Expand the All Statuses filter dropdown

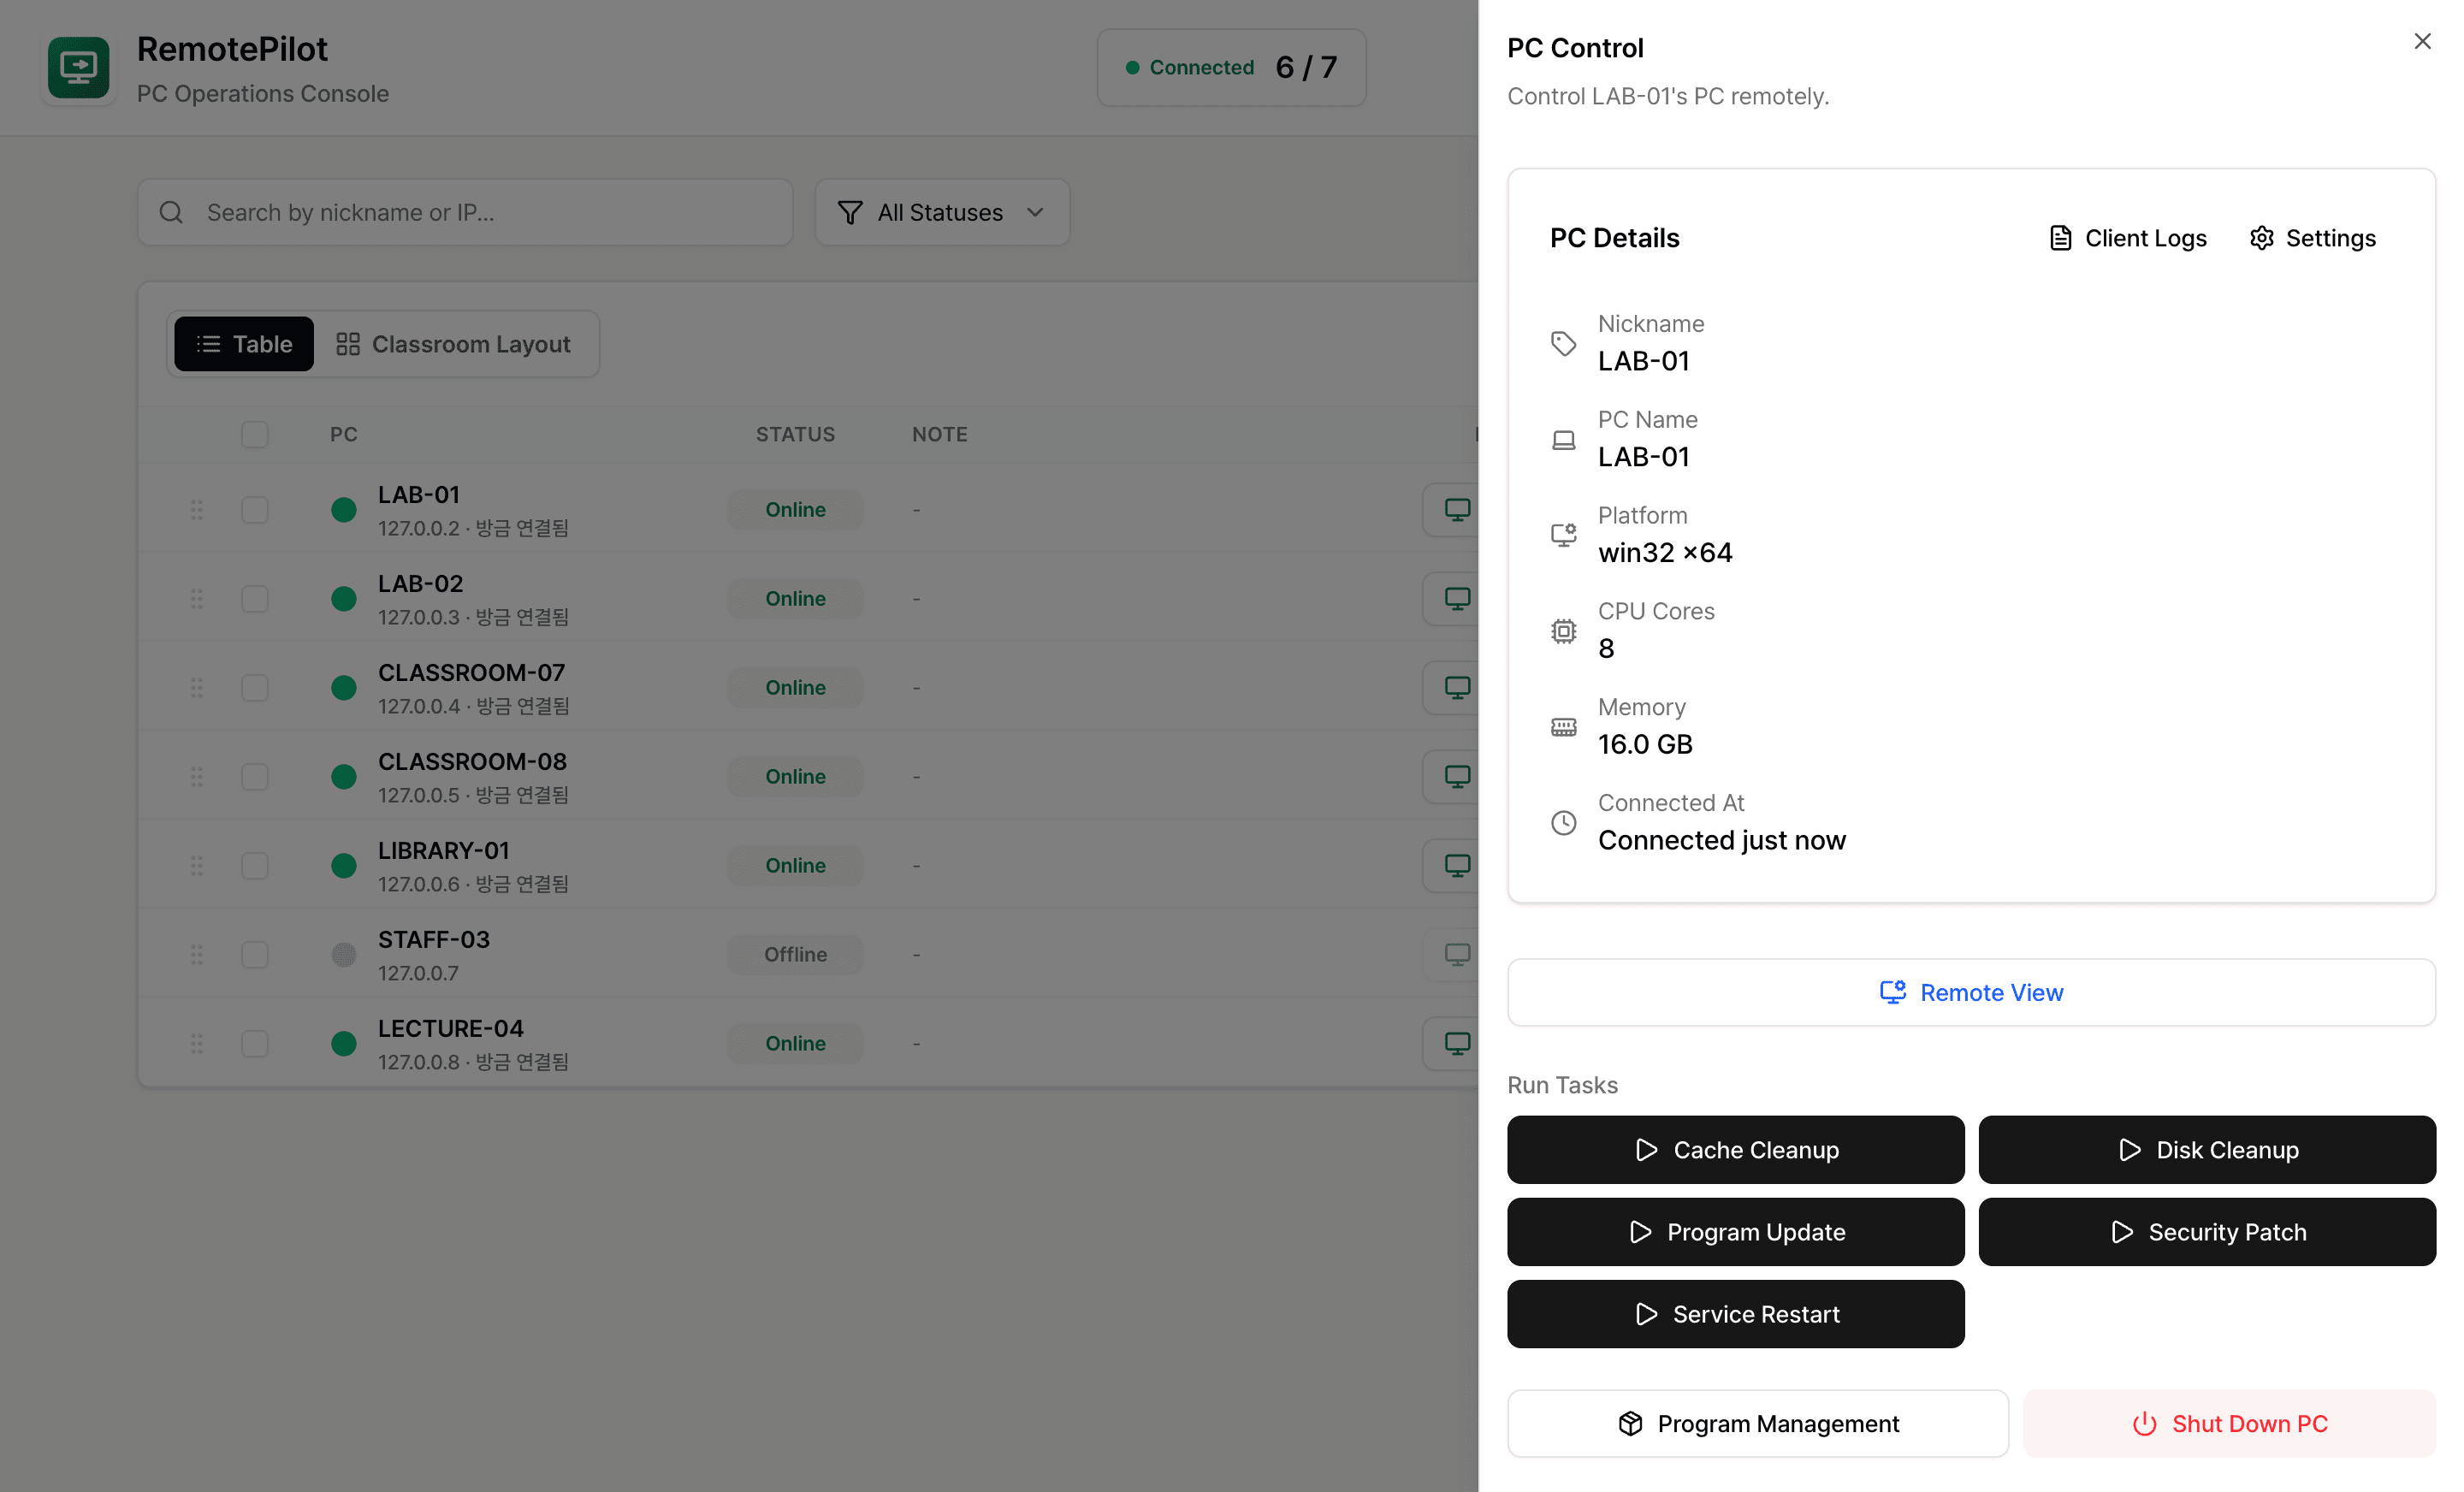point(942,212)
